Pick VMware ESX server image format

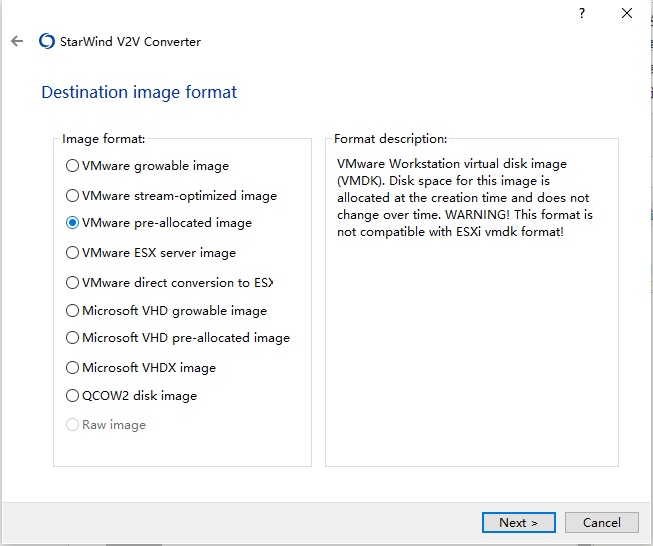(x=72, y=253)
